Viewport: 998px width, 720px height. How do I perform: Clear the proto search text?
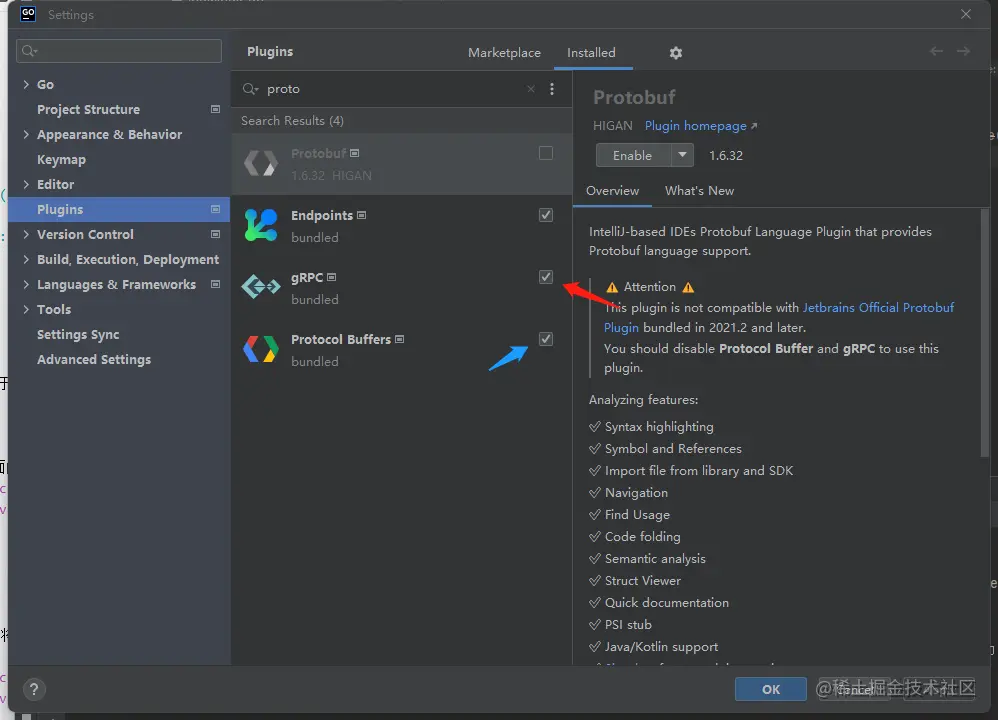tap(531, 89)
